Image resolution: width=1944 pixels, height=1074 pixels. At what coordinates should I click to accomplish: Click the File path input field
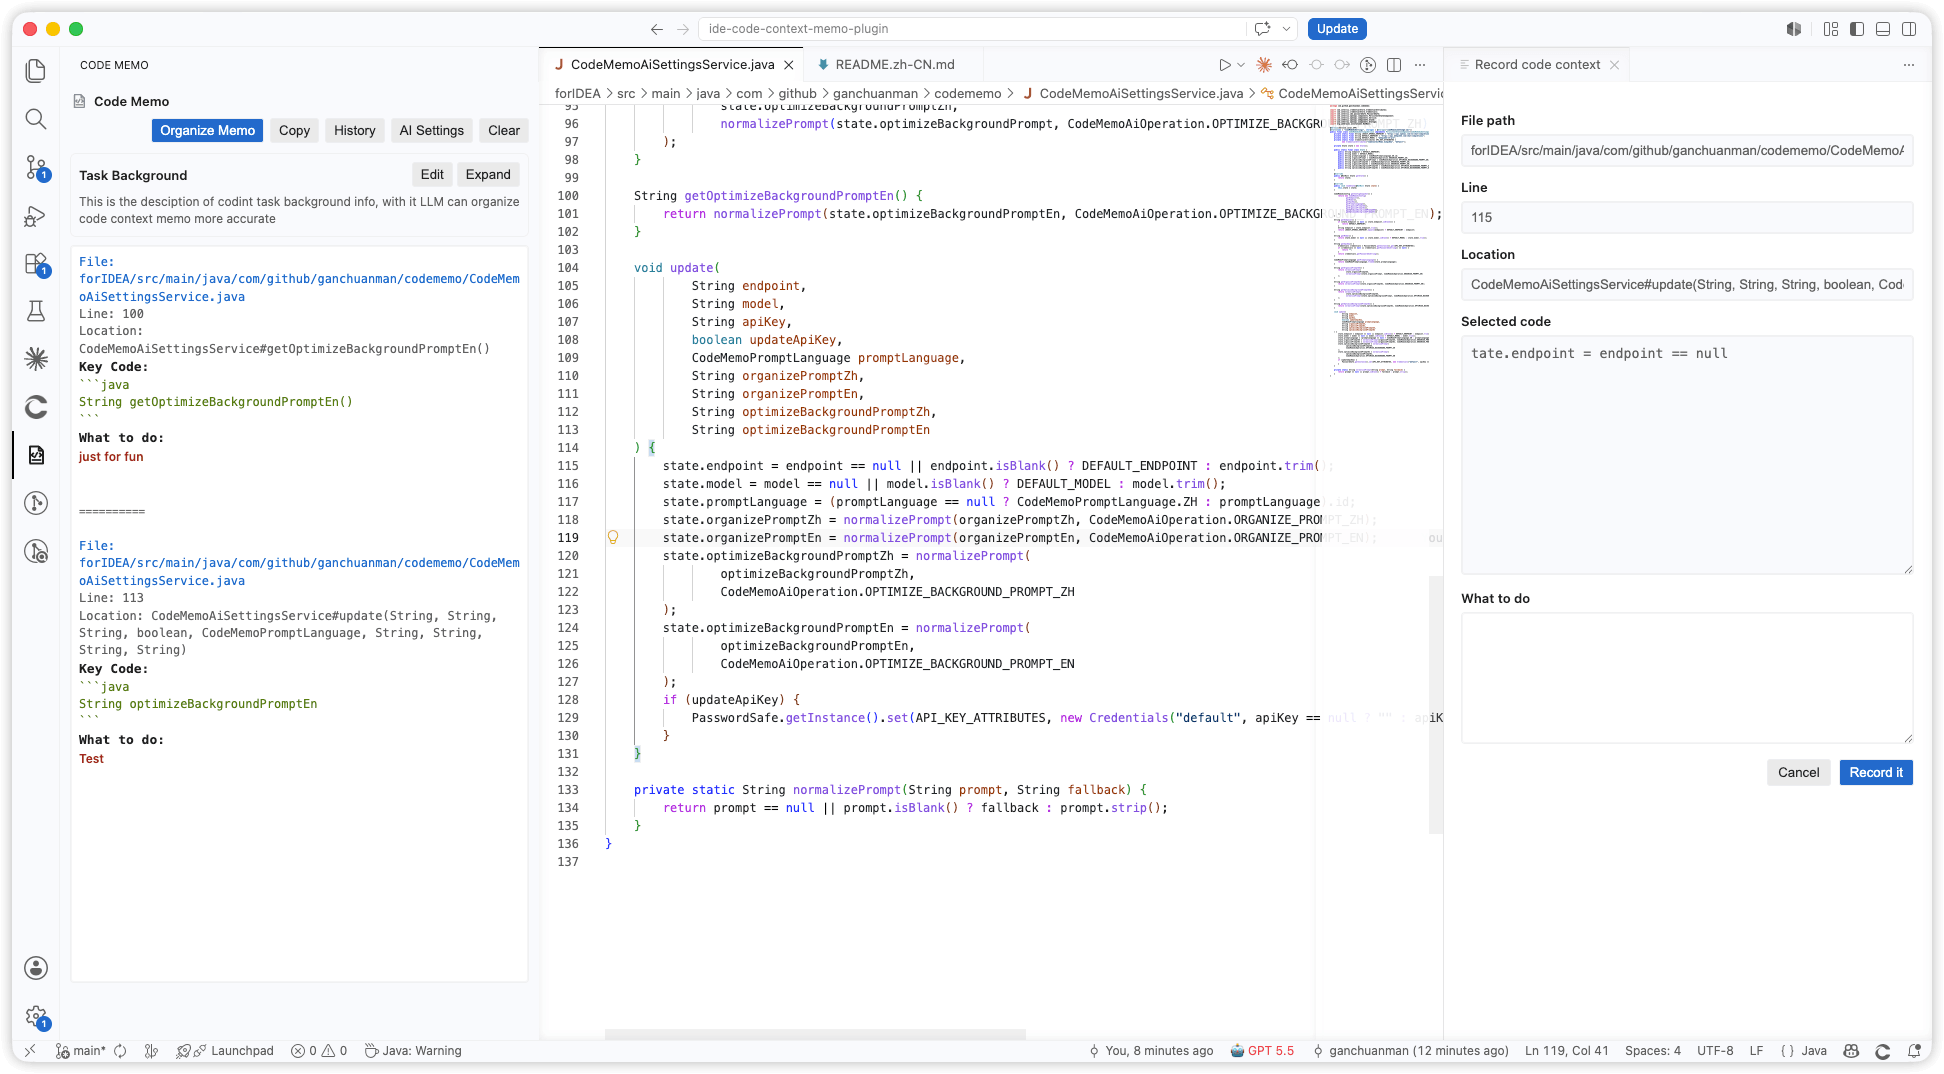(1687, 150)
